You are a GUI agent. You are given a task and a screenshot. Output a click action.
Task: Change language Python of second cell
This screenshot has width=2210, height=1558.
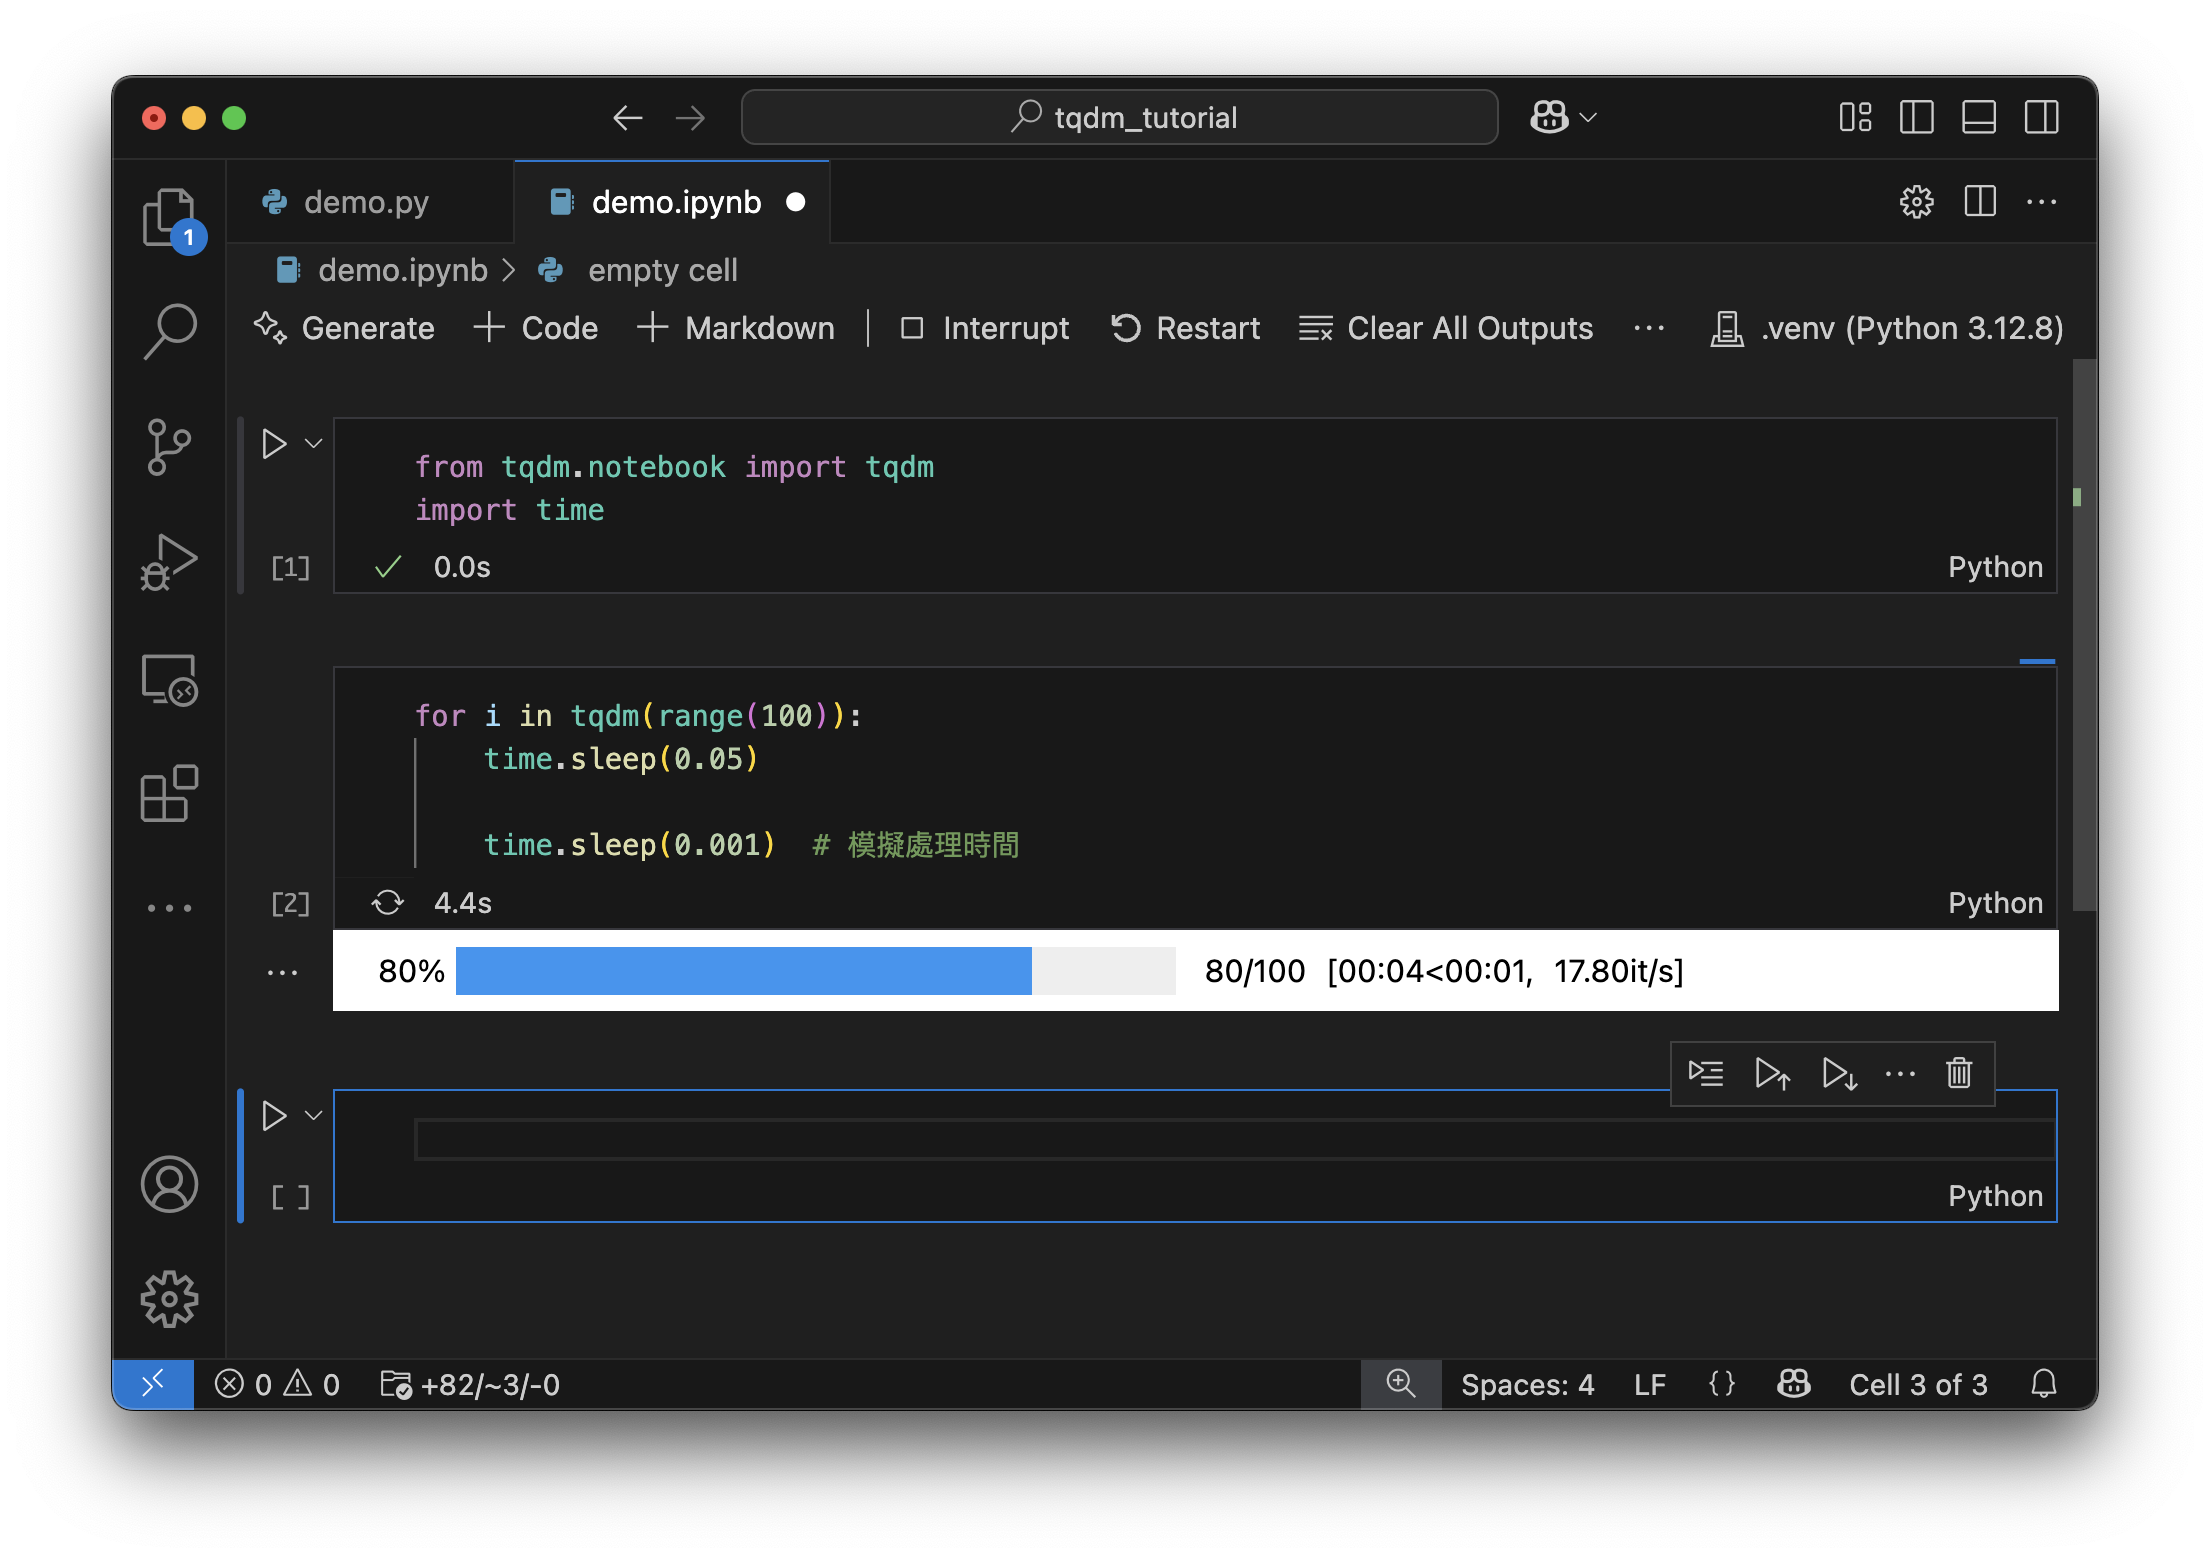1995,903
